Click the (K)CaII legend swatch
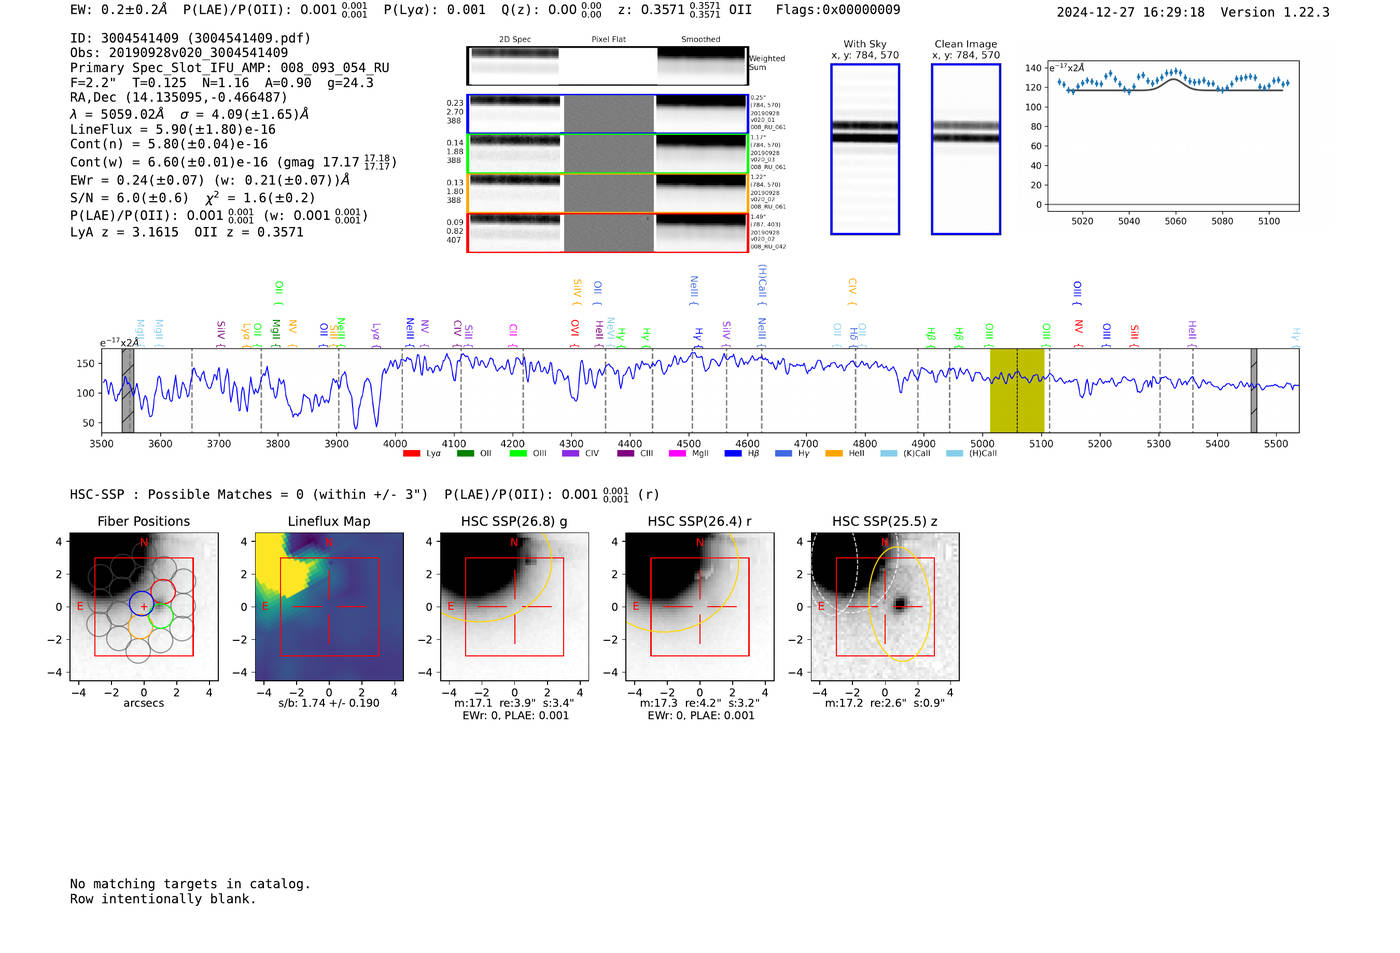Viewport: 1400px width, 953px height. tap(888, 454)
